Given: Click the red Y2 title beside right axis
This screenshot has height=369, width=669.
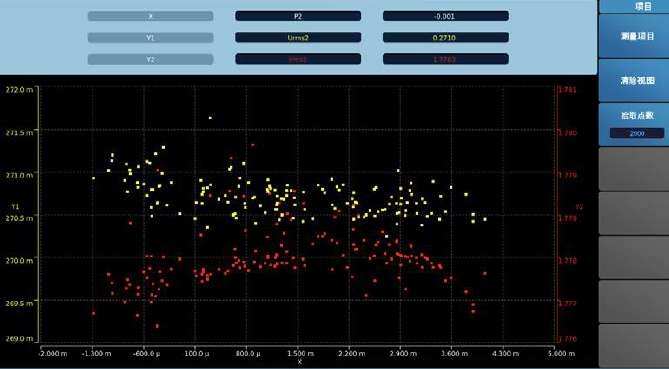Looking at the screenshot, I should tap(579, 207).
